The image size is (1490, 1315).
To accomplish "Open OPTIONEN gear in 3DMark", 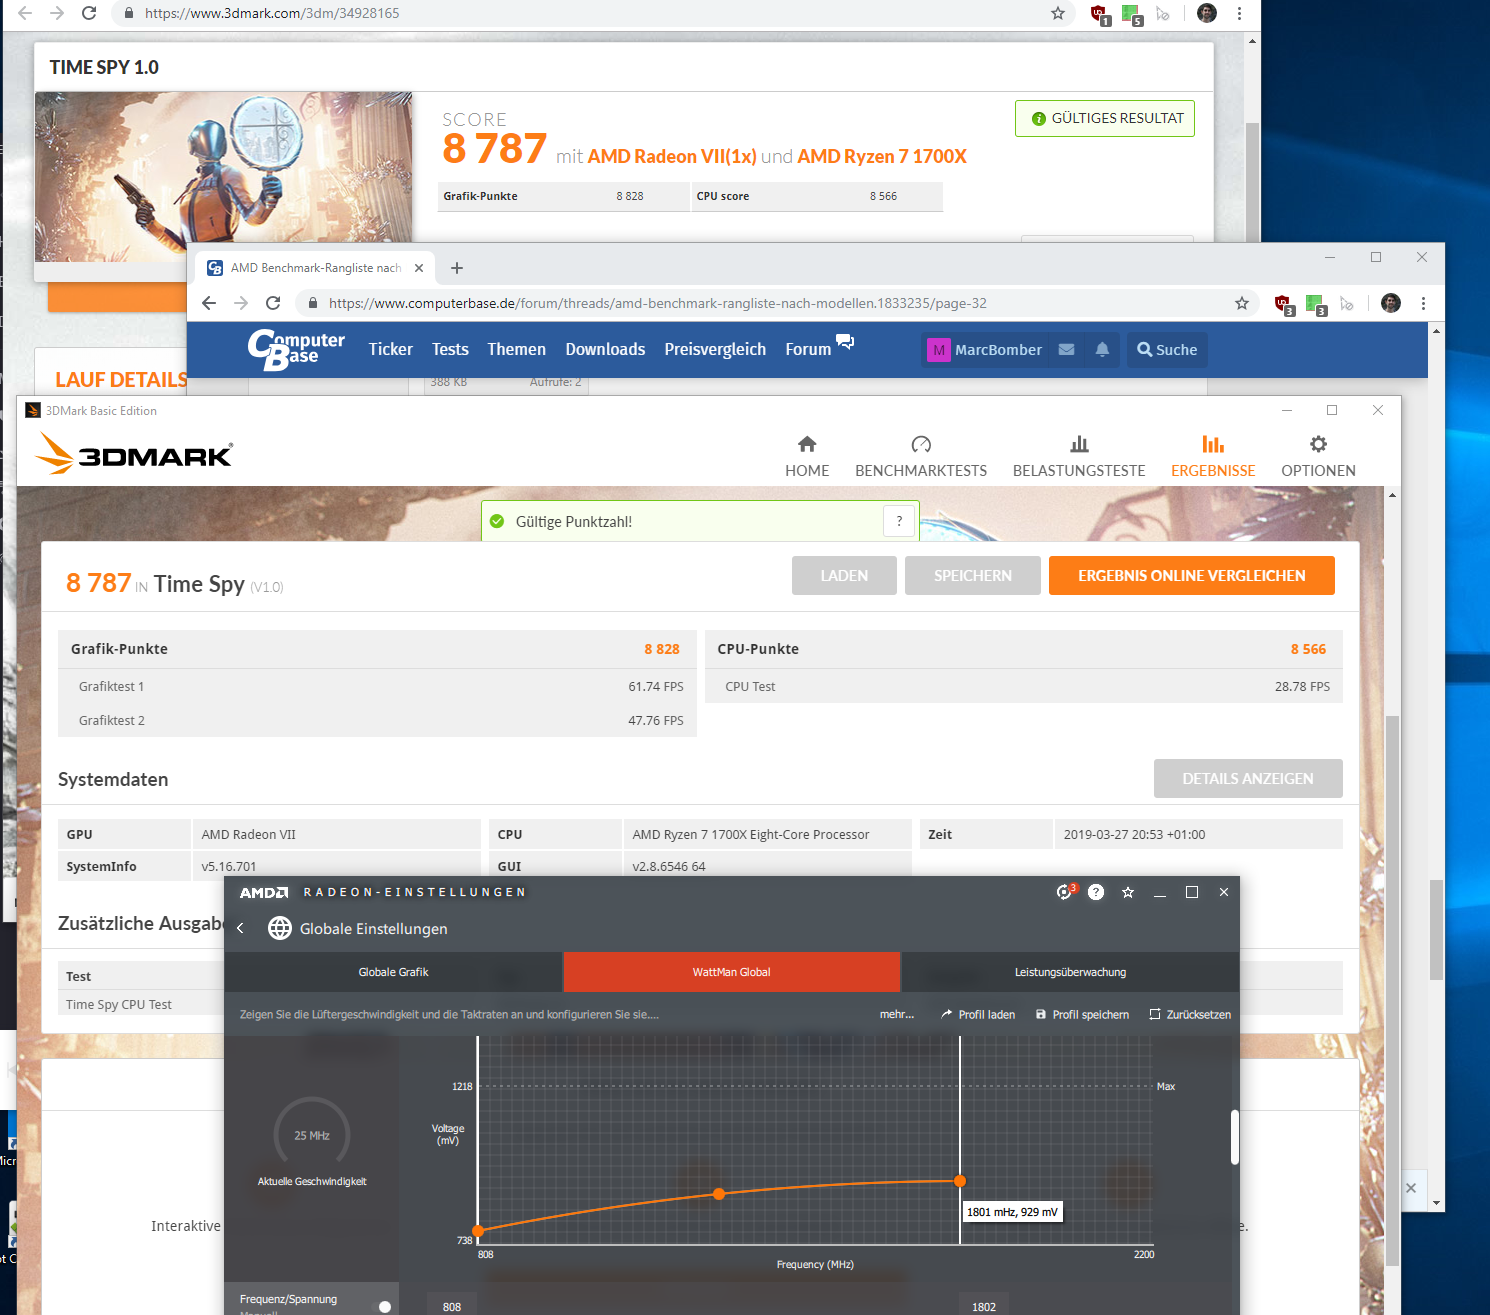I will click(x=1318, y=457).
